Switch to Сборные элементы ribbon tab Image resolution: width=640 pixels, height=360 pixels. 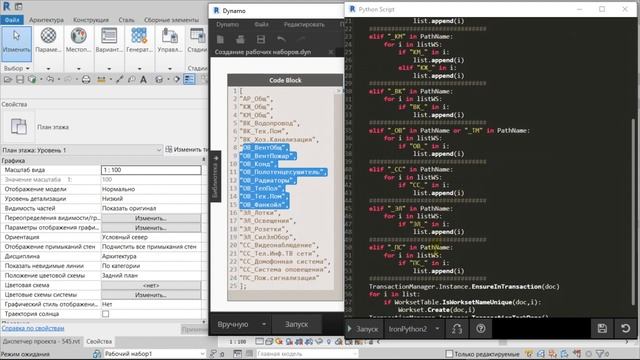coord(171,20)
